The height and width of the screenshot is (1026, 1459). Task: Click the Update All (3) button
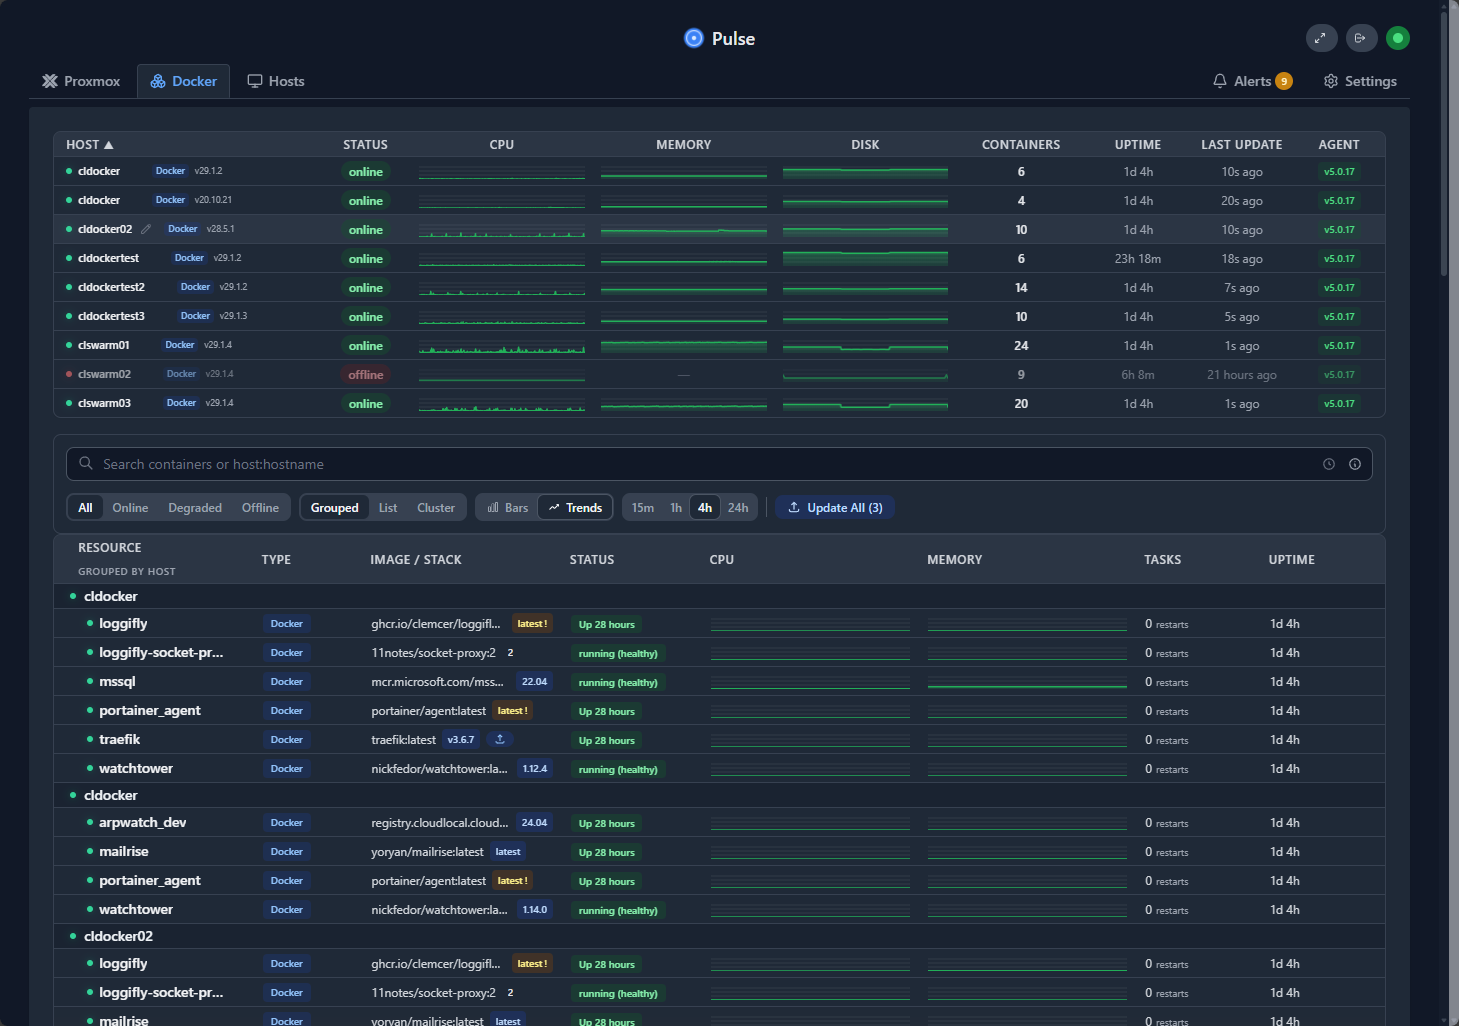pyautogui.click(x=834, y=507)
